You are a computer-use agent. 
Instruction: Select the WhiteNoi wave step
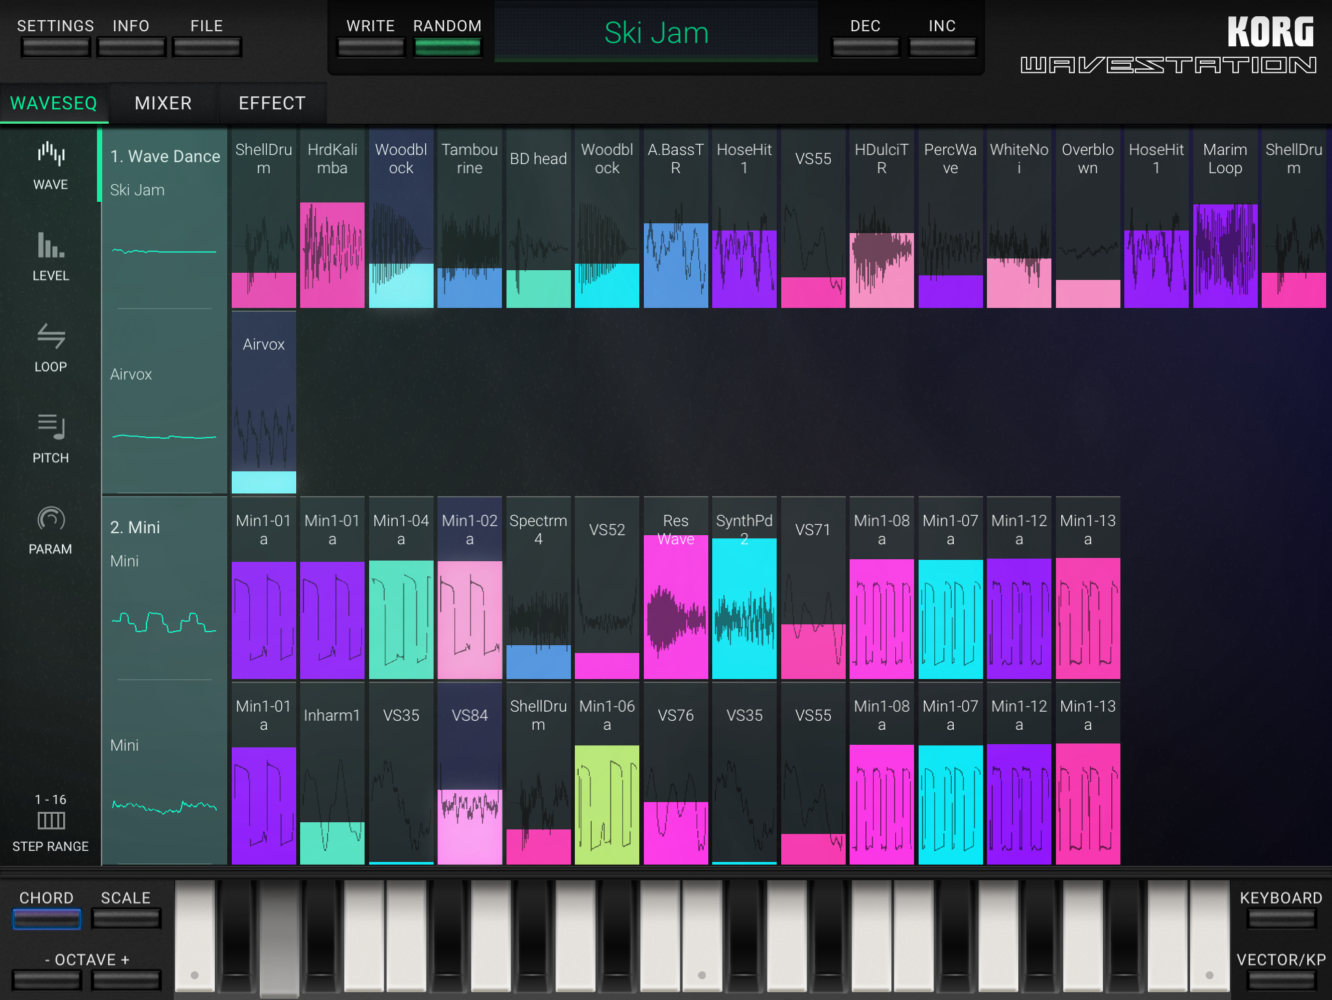tap(1019, 218)
